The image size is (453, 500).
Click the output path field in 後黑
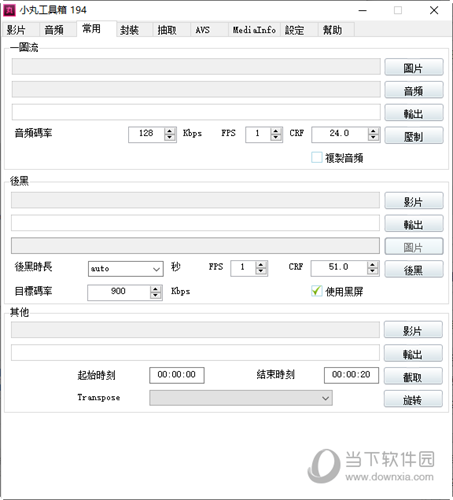(x=195, y=223)
